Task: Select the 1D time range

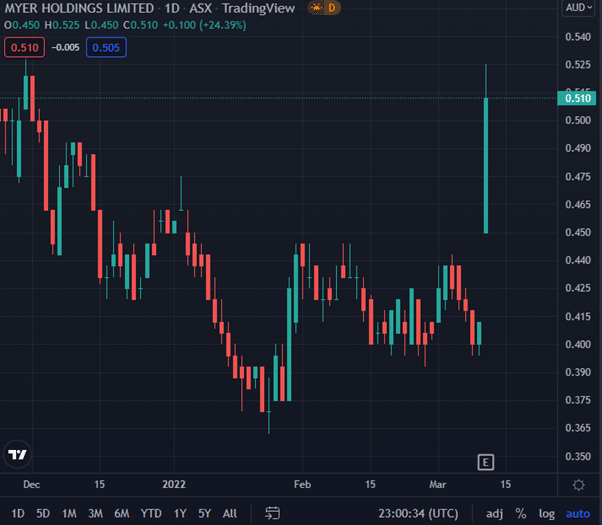Action: pyautogui.click(x=18, y=513)
